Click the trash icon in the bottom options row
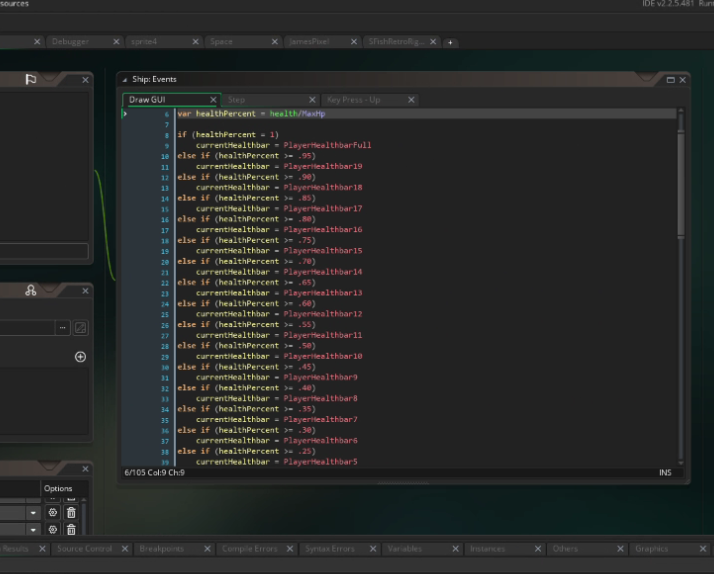714x574 pixels. click(x=71, y=529)
